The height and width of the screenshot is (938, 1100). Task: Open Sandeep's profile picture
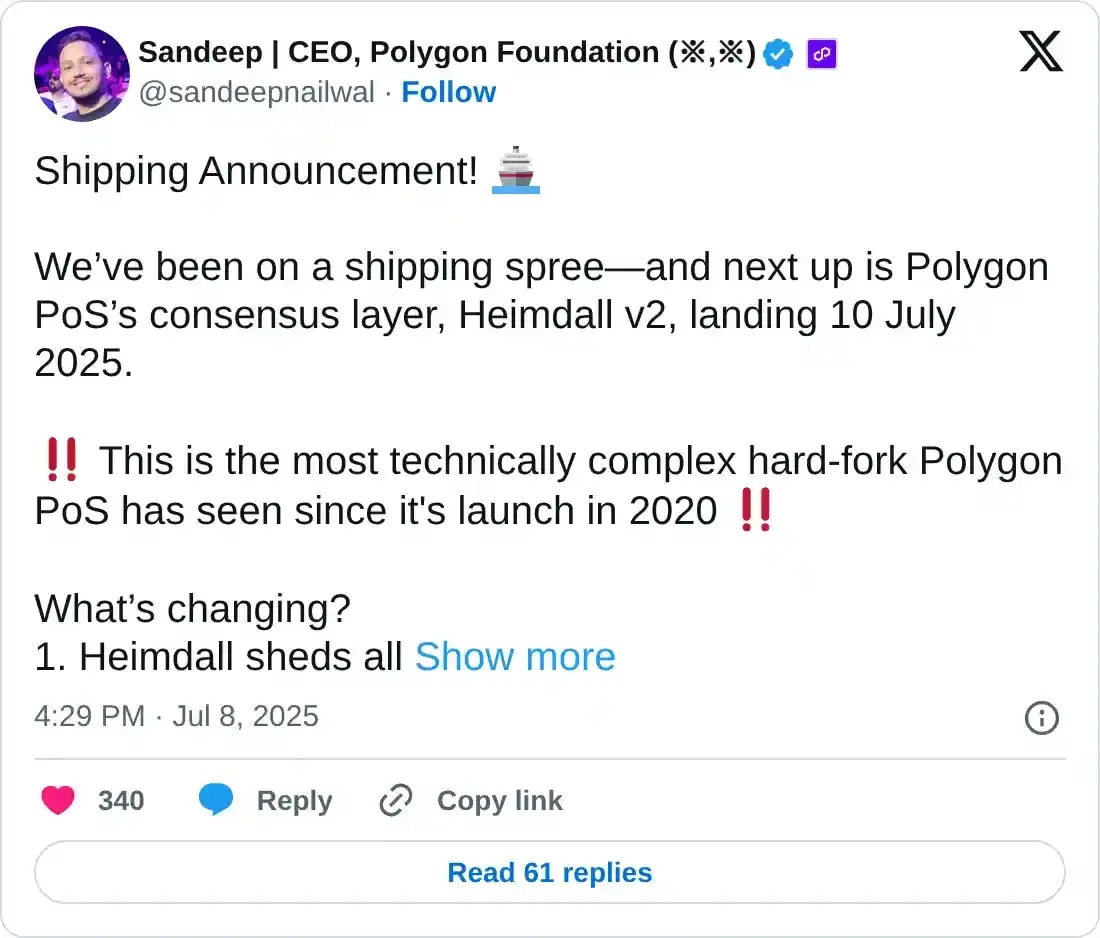coord(81,73)
